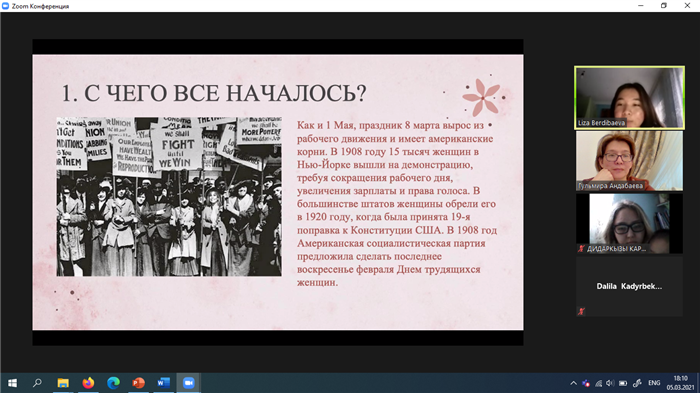Expand hidden system tray icons

(574, 383)
